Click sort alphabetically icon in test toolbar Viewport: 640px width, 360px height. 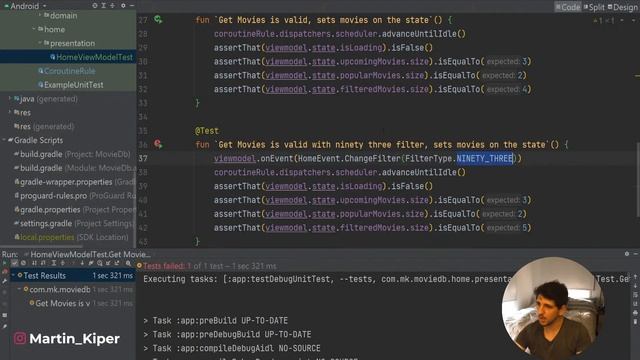coord(34,263)
